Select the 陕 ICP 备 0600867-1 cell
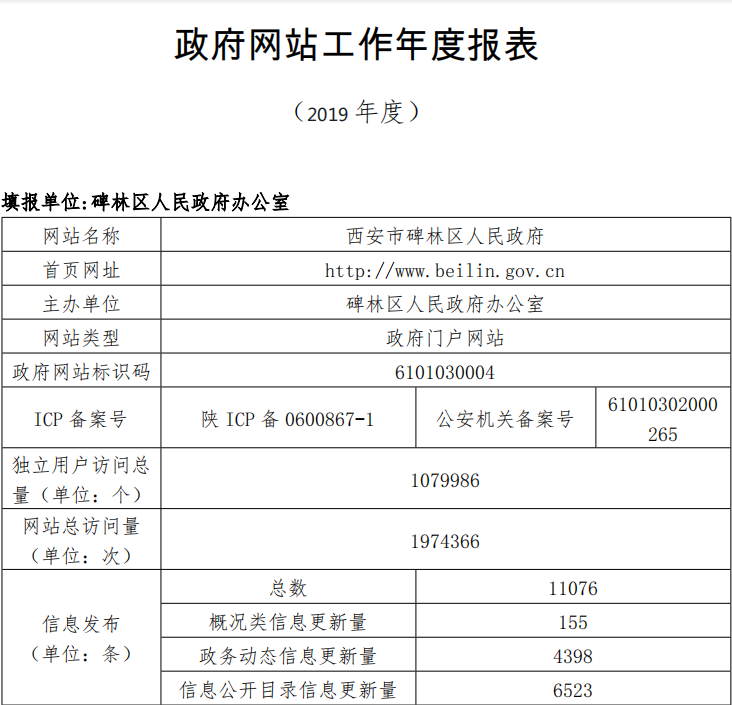The image size is (732, 705). (x=288, y=419)
